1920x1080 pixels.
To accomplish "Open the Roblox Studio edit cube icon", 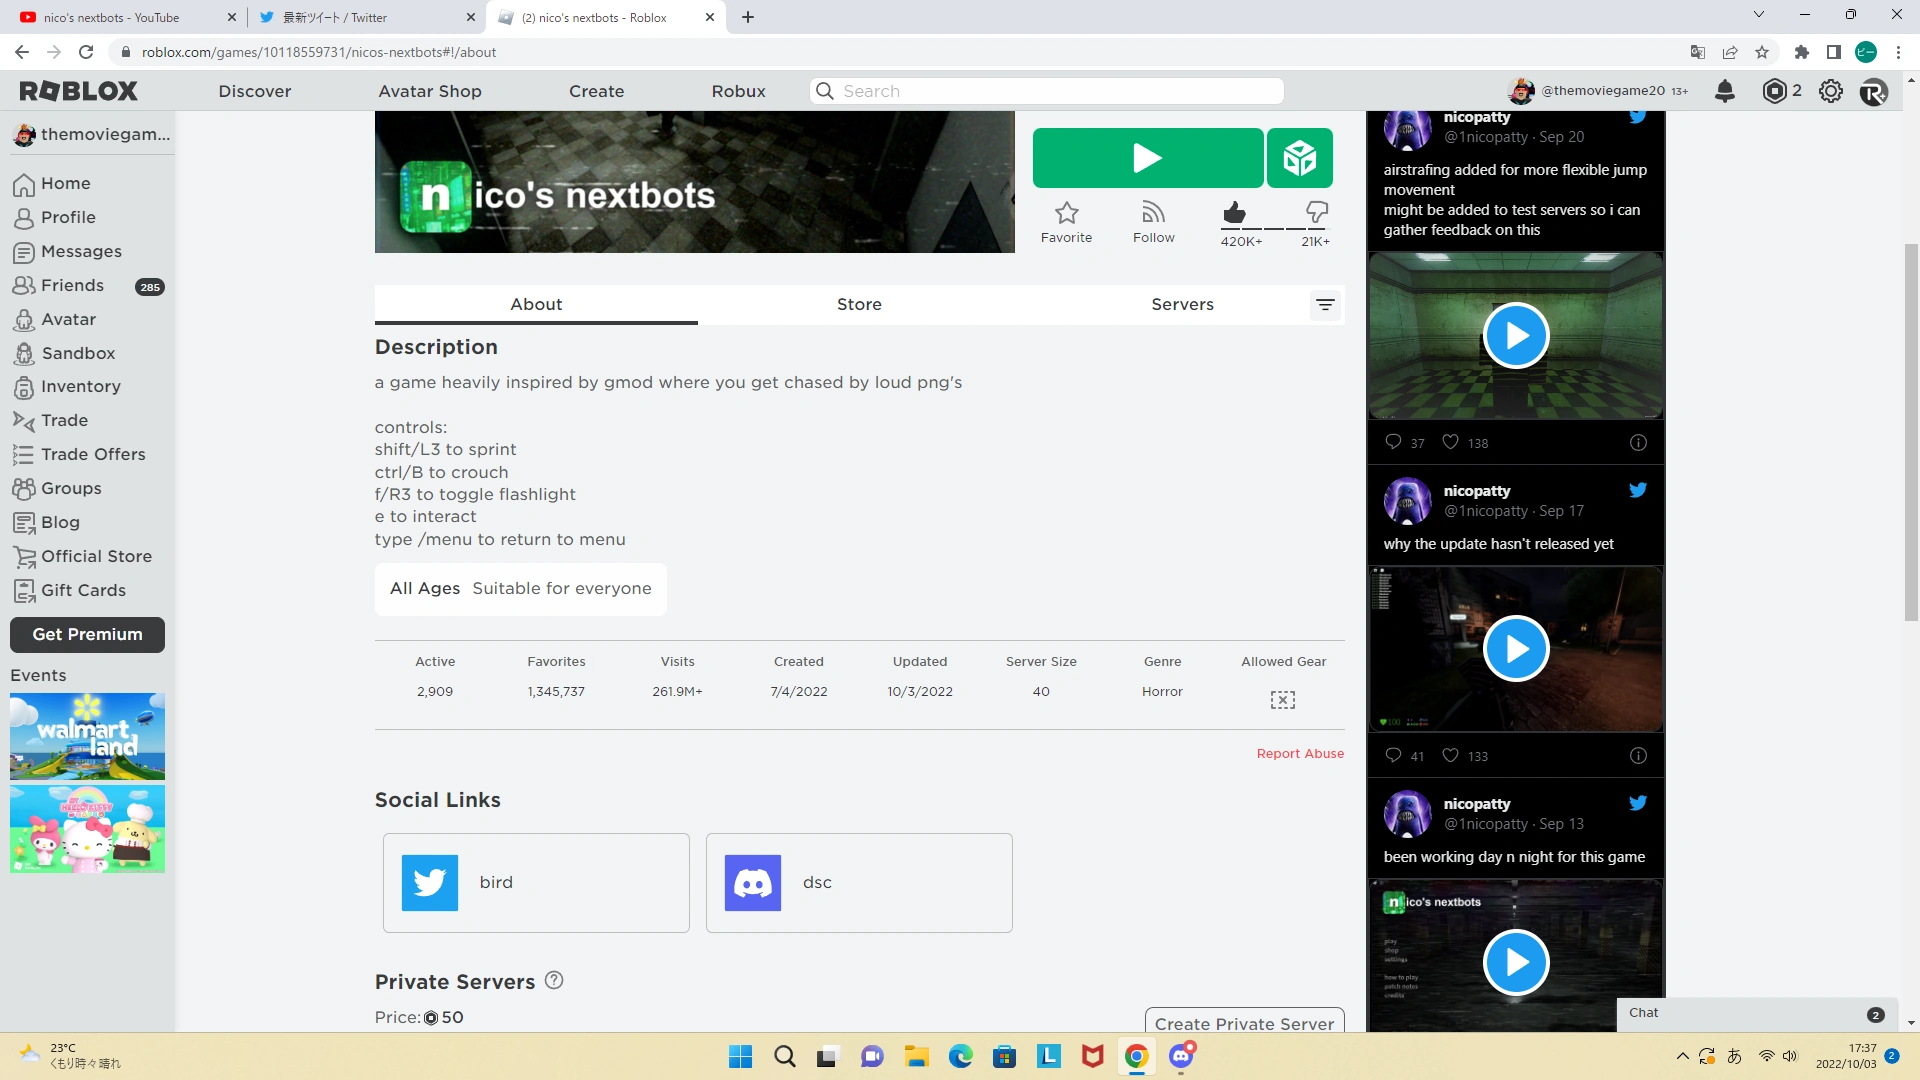I will pyautogui.click(x=1299, y=158).
